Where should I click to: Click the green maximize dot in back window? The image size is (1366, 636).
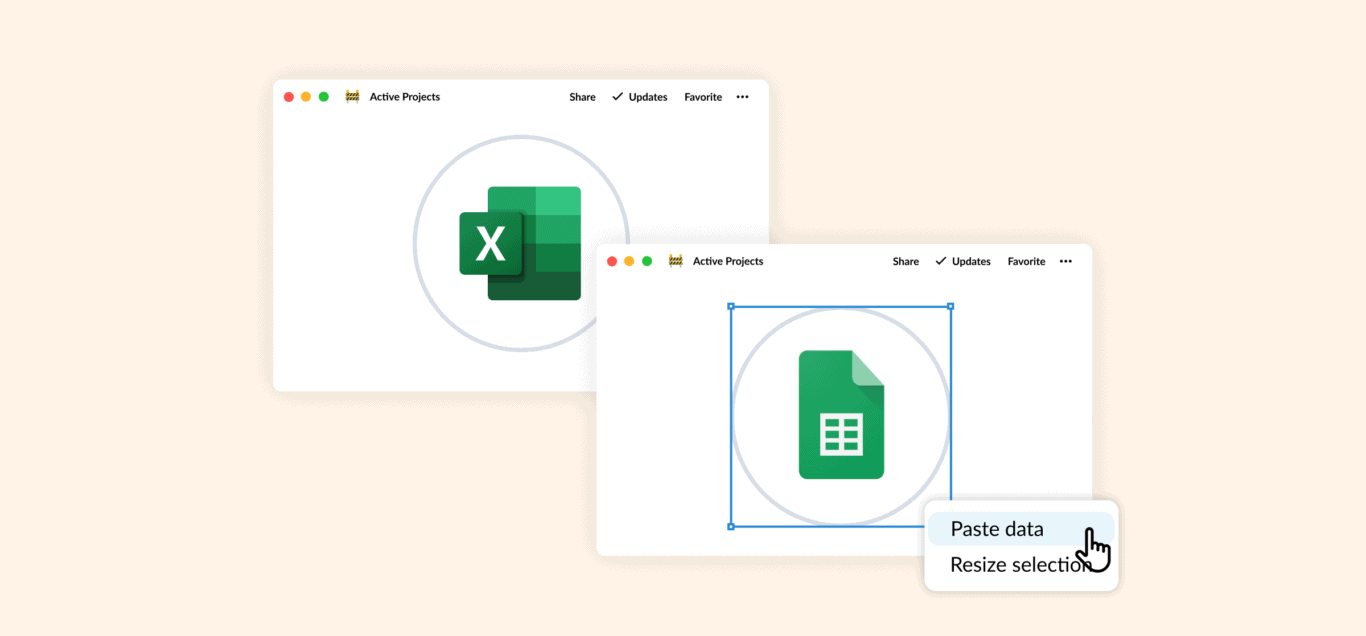[x=323, y=97]
